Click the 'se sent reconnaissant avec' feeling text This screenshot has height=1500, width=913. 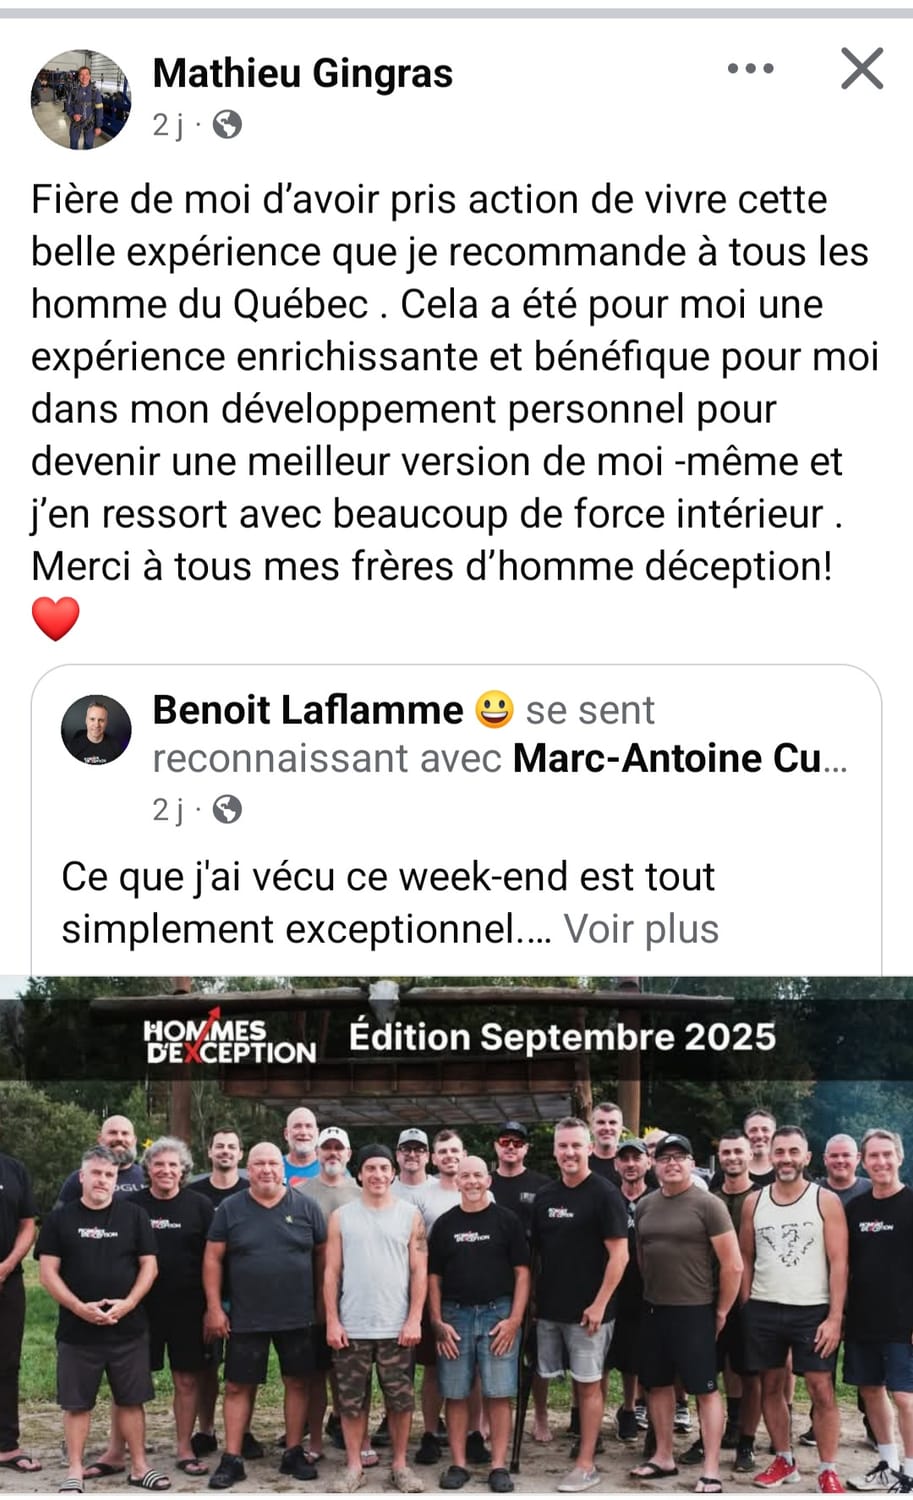point(403,734)
